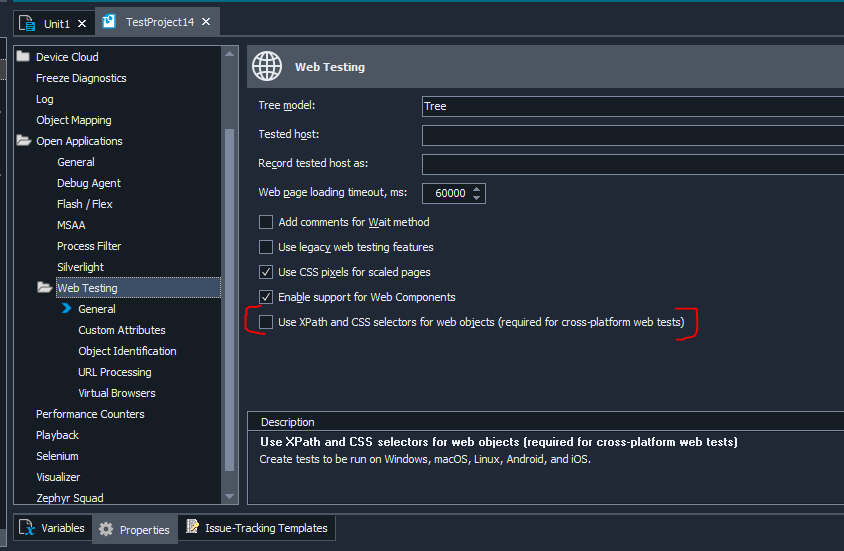Select Object Identification in the tree
Viewport: 844px width, 551px height.
pyautogui.click(x=127, y=351)
